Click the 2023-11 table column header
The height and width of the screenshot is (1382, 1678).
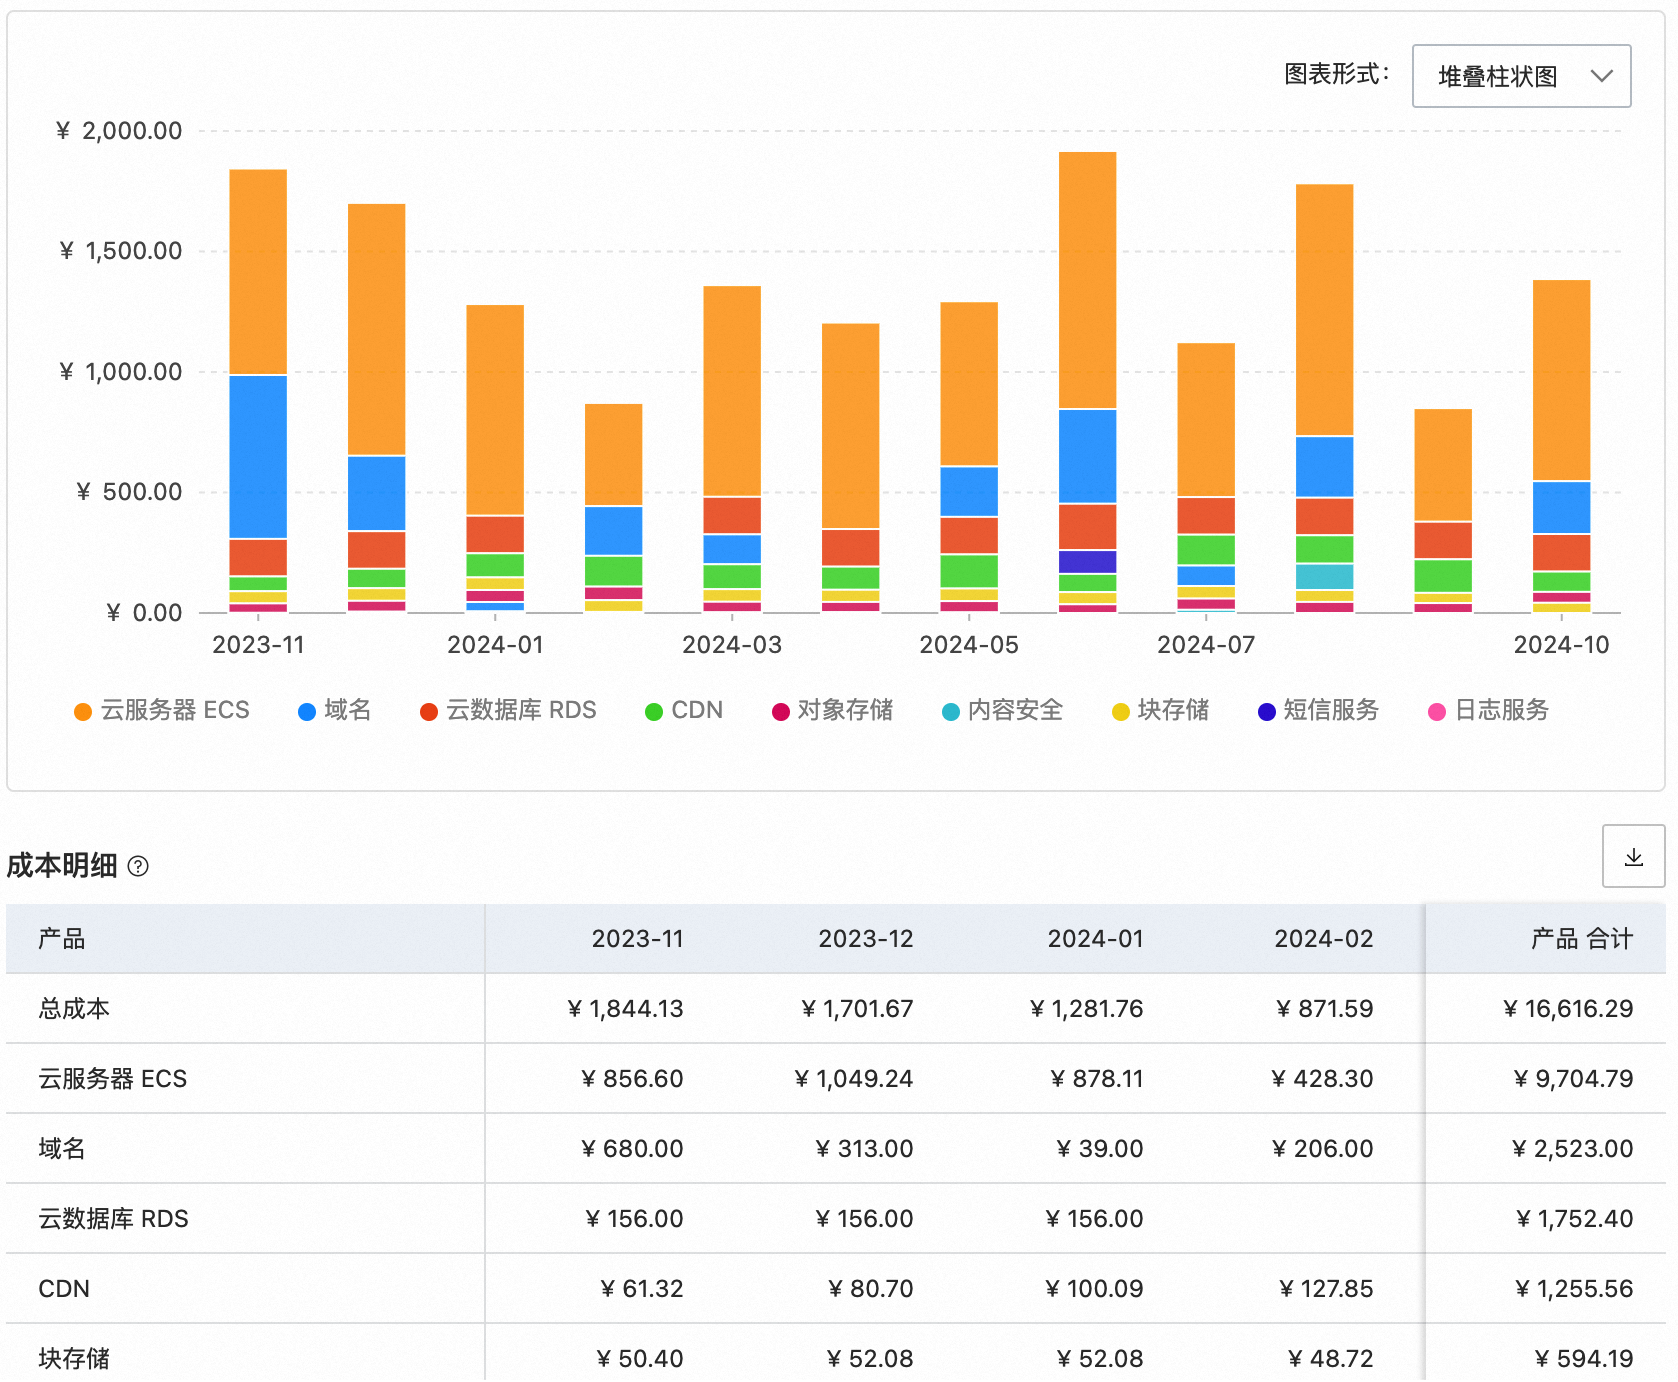(637, 939)
